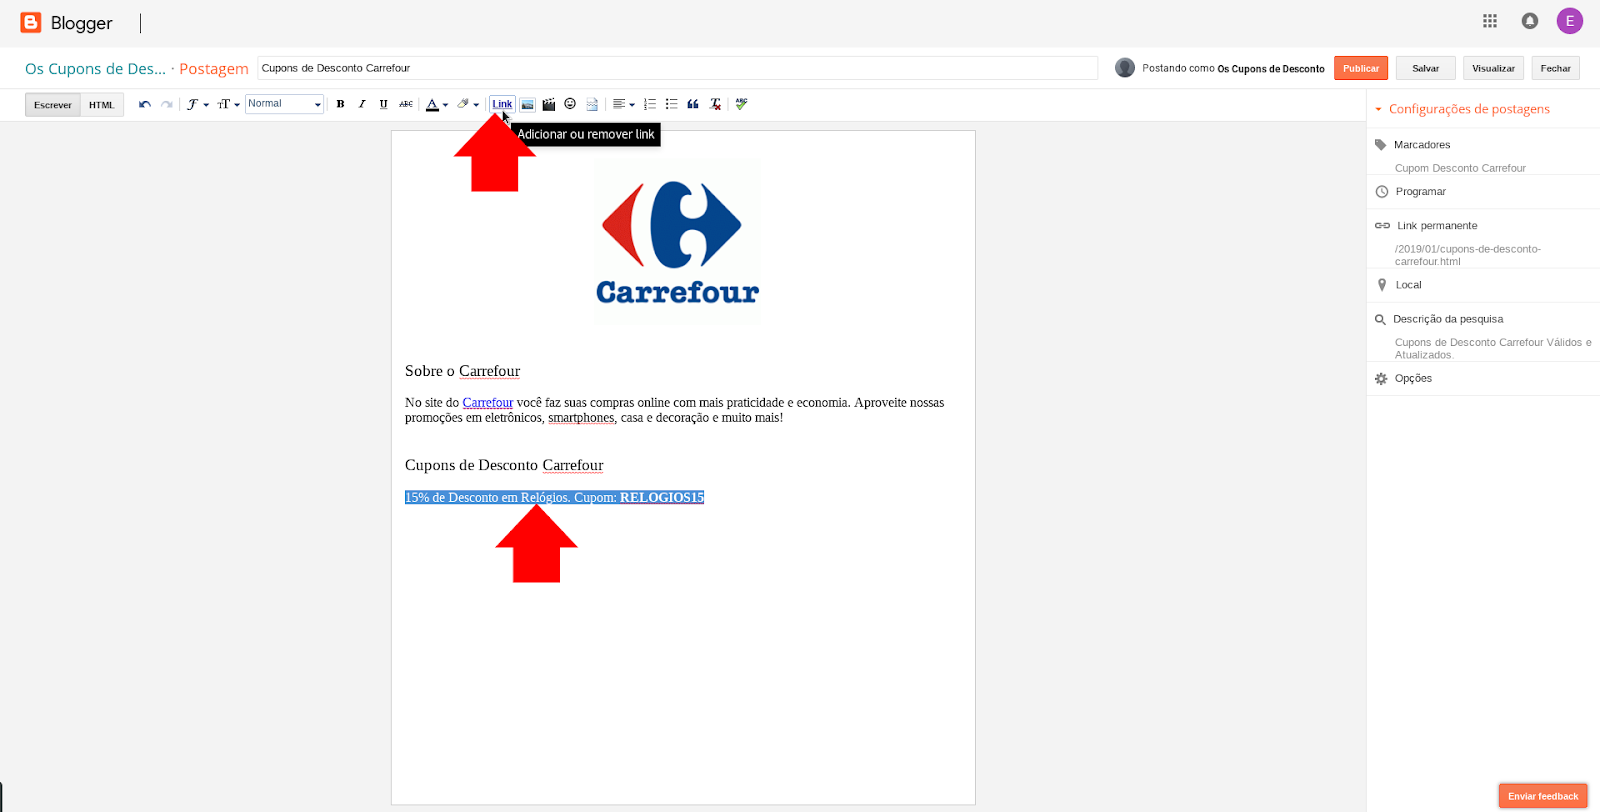Click the Postando como author avatar
The height and width of the screenshot is (812, 1600).
pos(1125,68)
